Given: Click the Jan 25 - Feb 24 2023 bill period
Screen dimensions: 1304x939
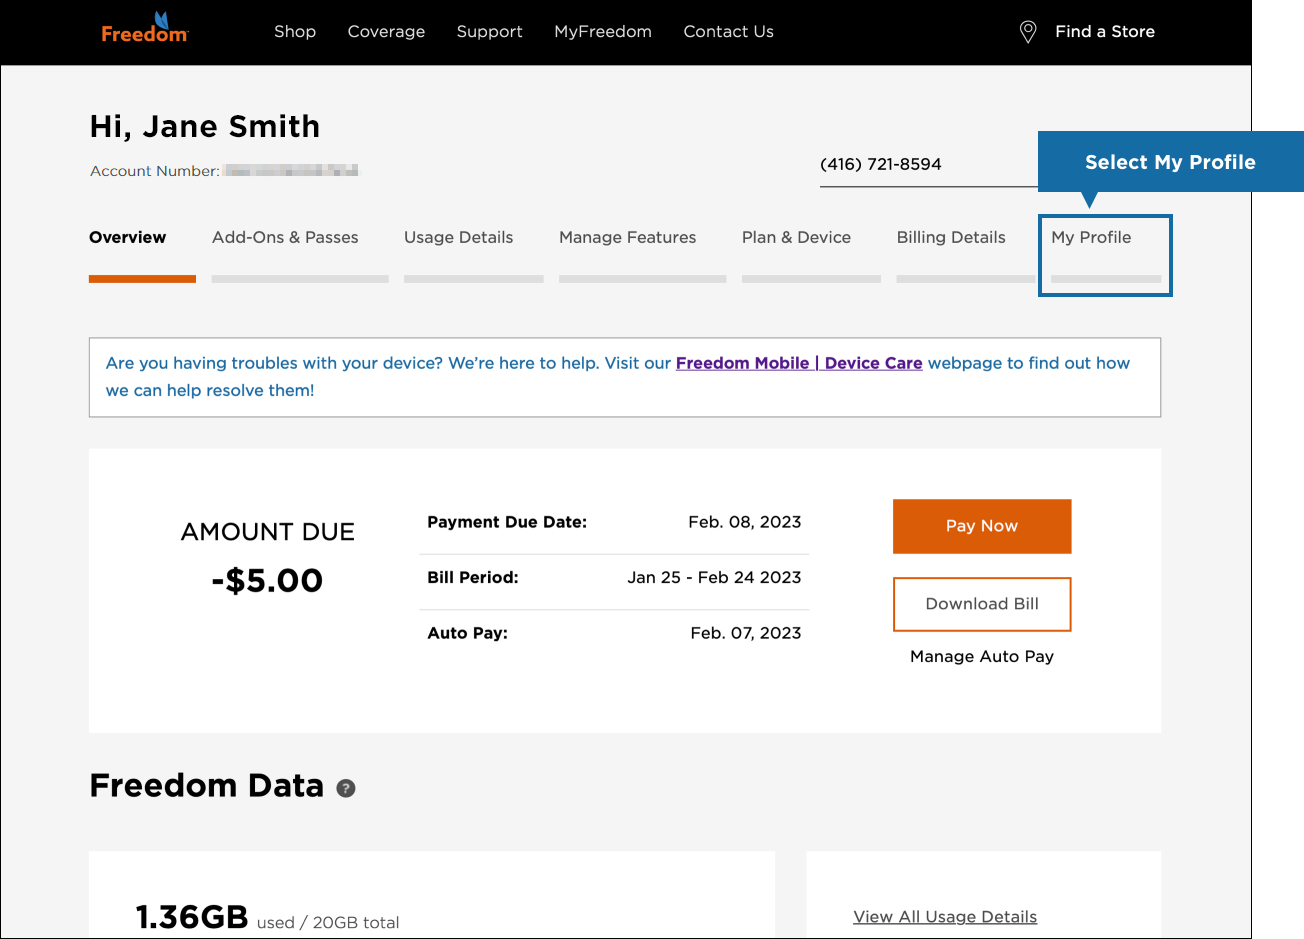Looking at the screenshot, I should pos(714,577).
